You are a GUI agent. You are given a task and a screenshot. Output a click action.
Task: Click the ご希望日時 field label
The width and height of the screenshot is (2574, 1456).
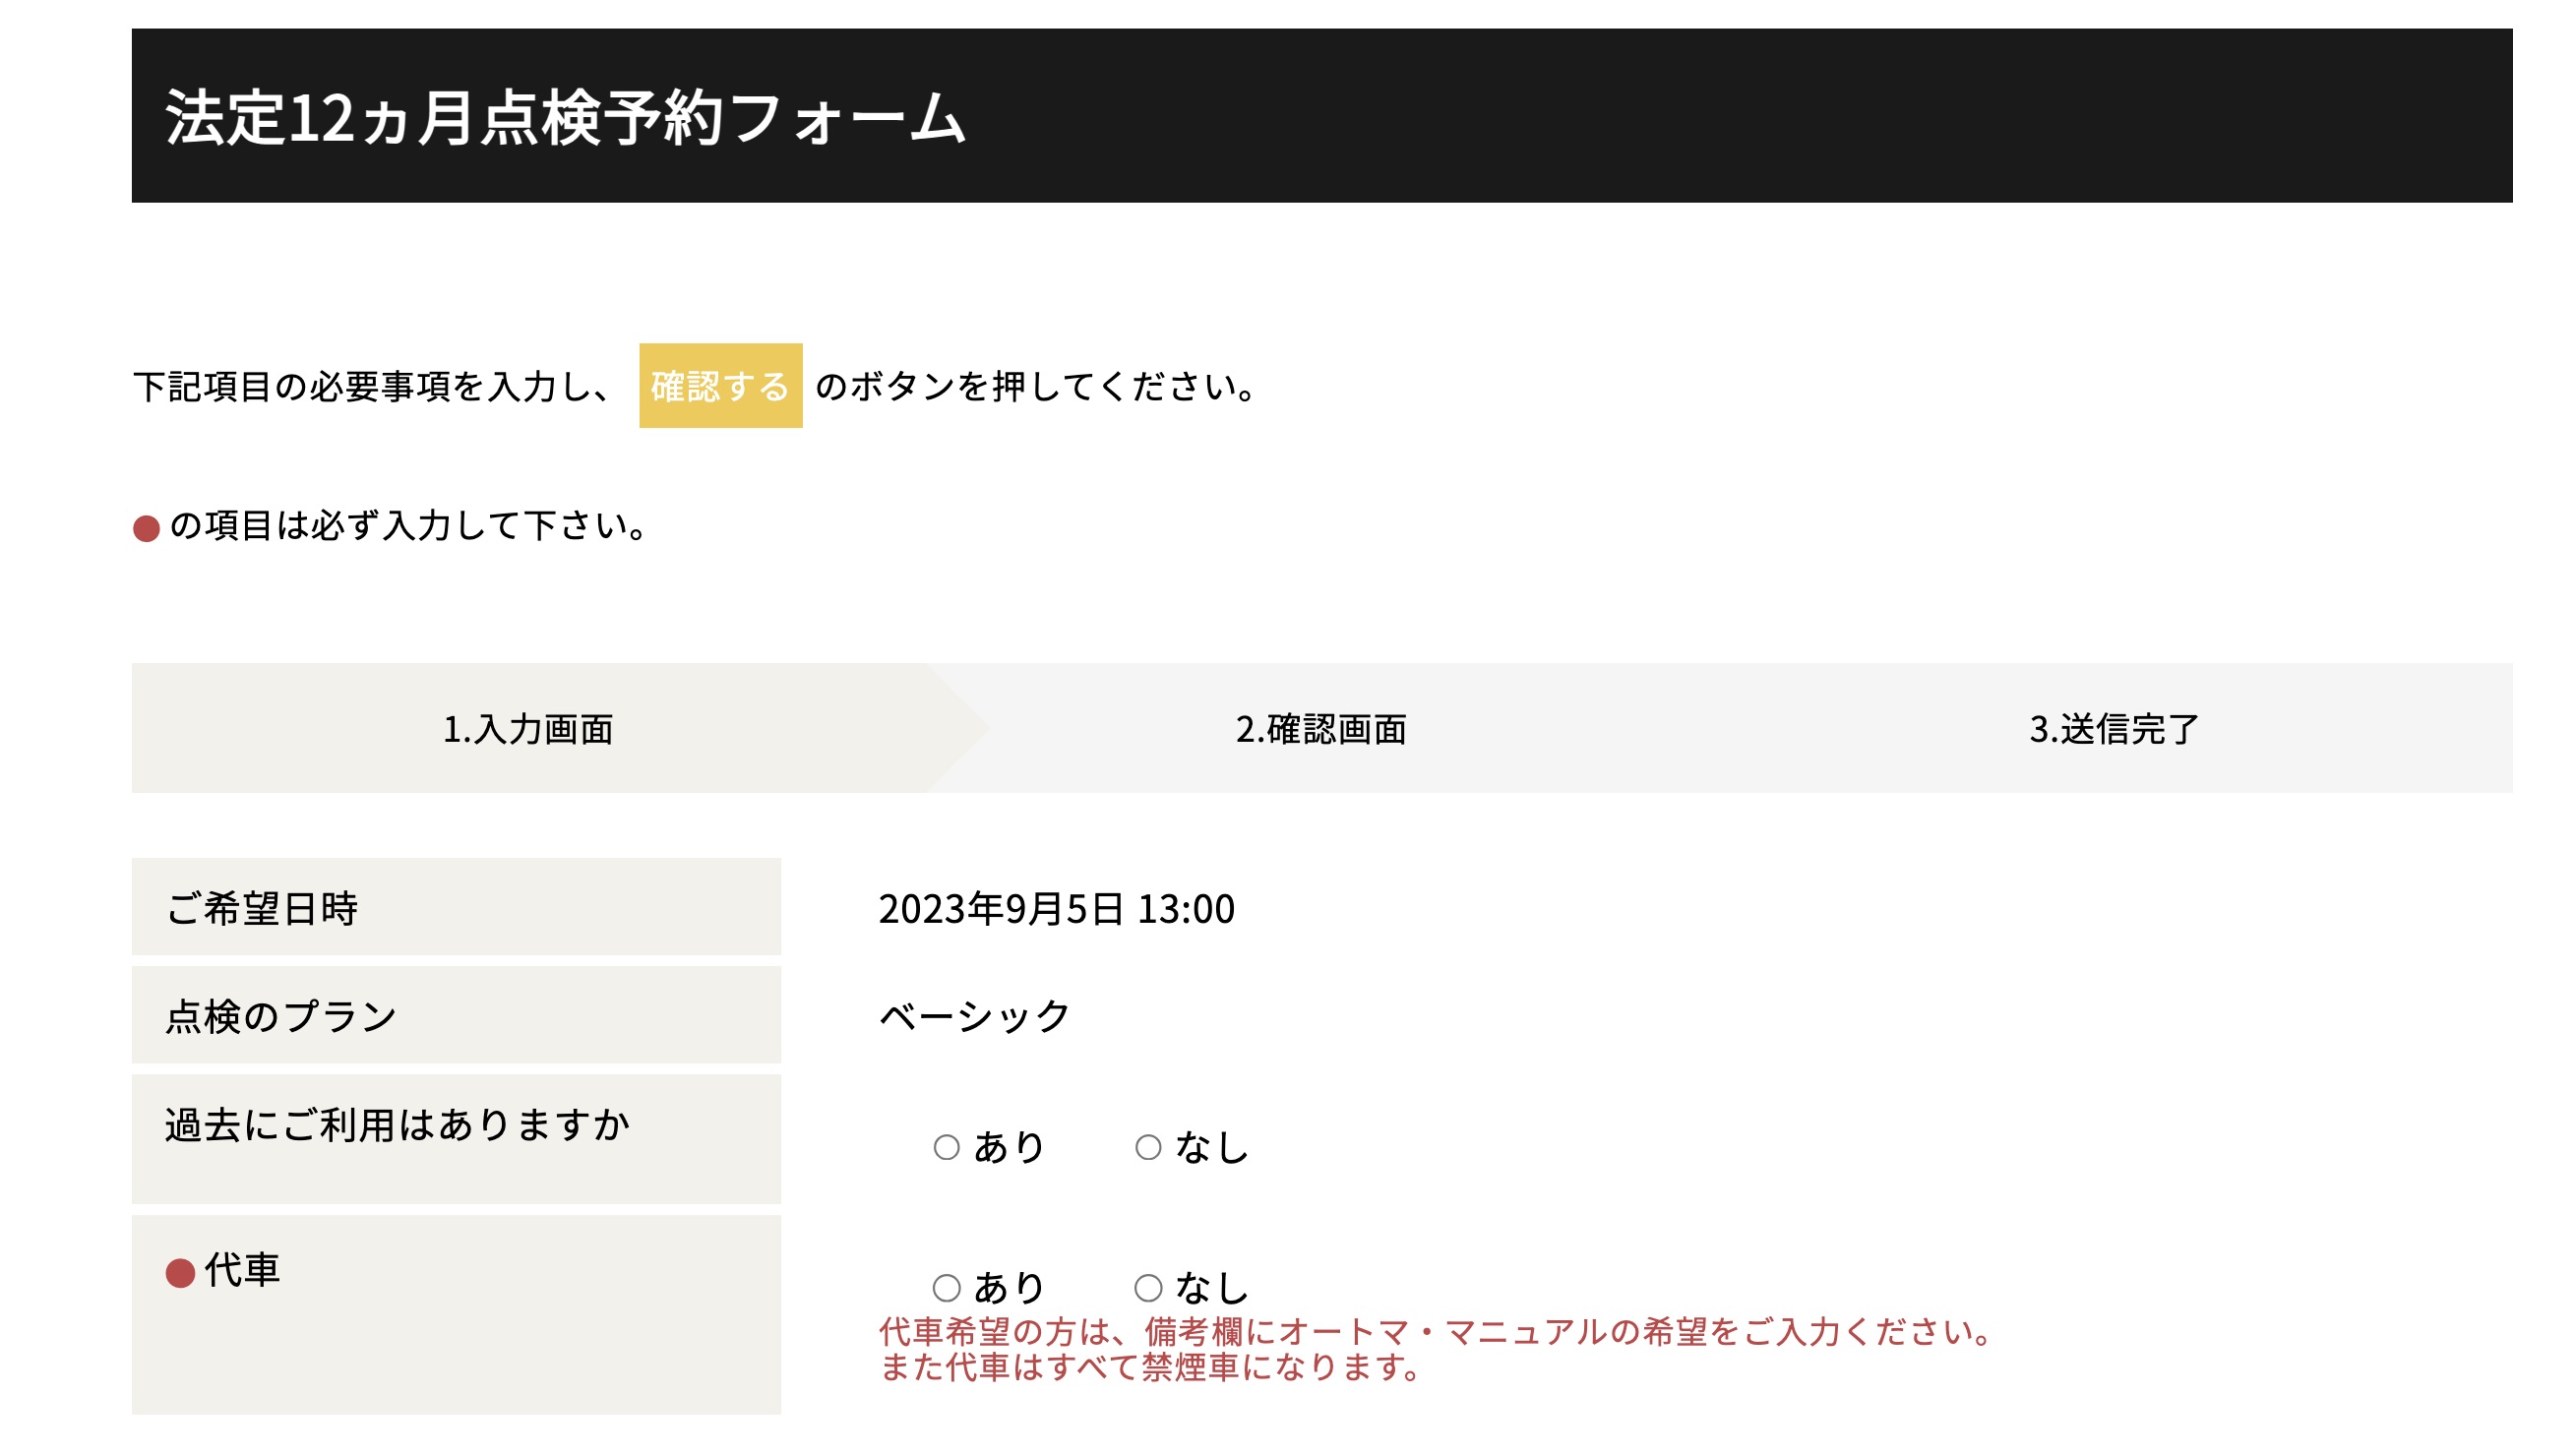coord(262,909)
